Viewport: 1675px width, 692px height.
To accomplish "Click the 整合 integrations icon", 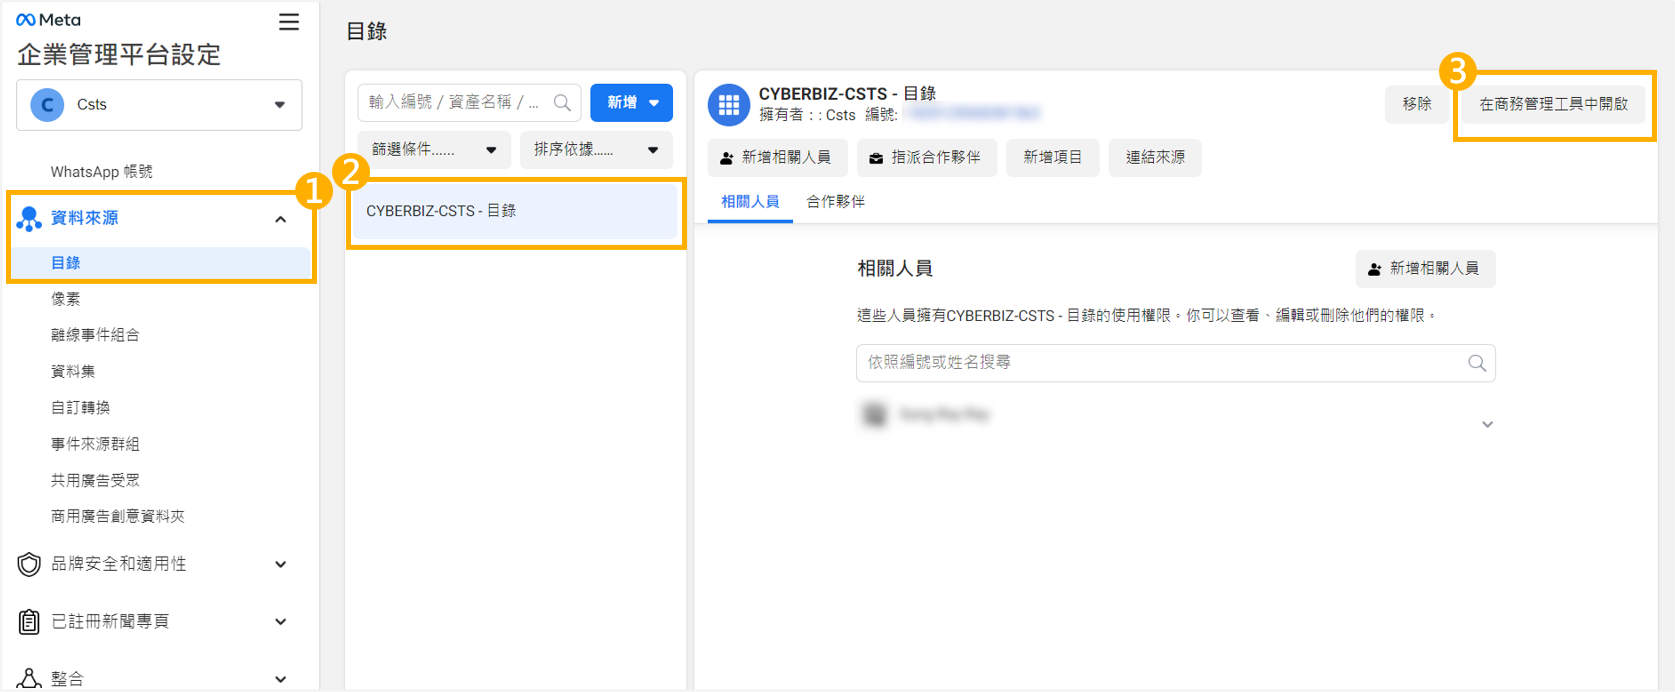I will pyautogui.click(x=29, y=679).
